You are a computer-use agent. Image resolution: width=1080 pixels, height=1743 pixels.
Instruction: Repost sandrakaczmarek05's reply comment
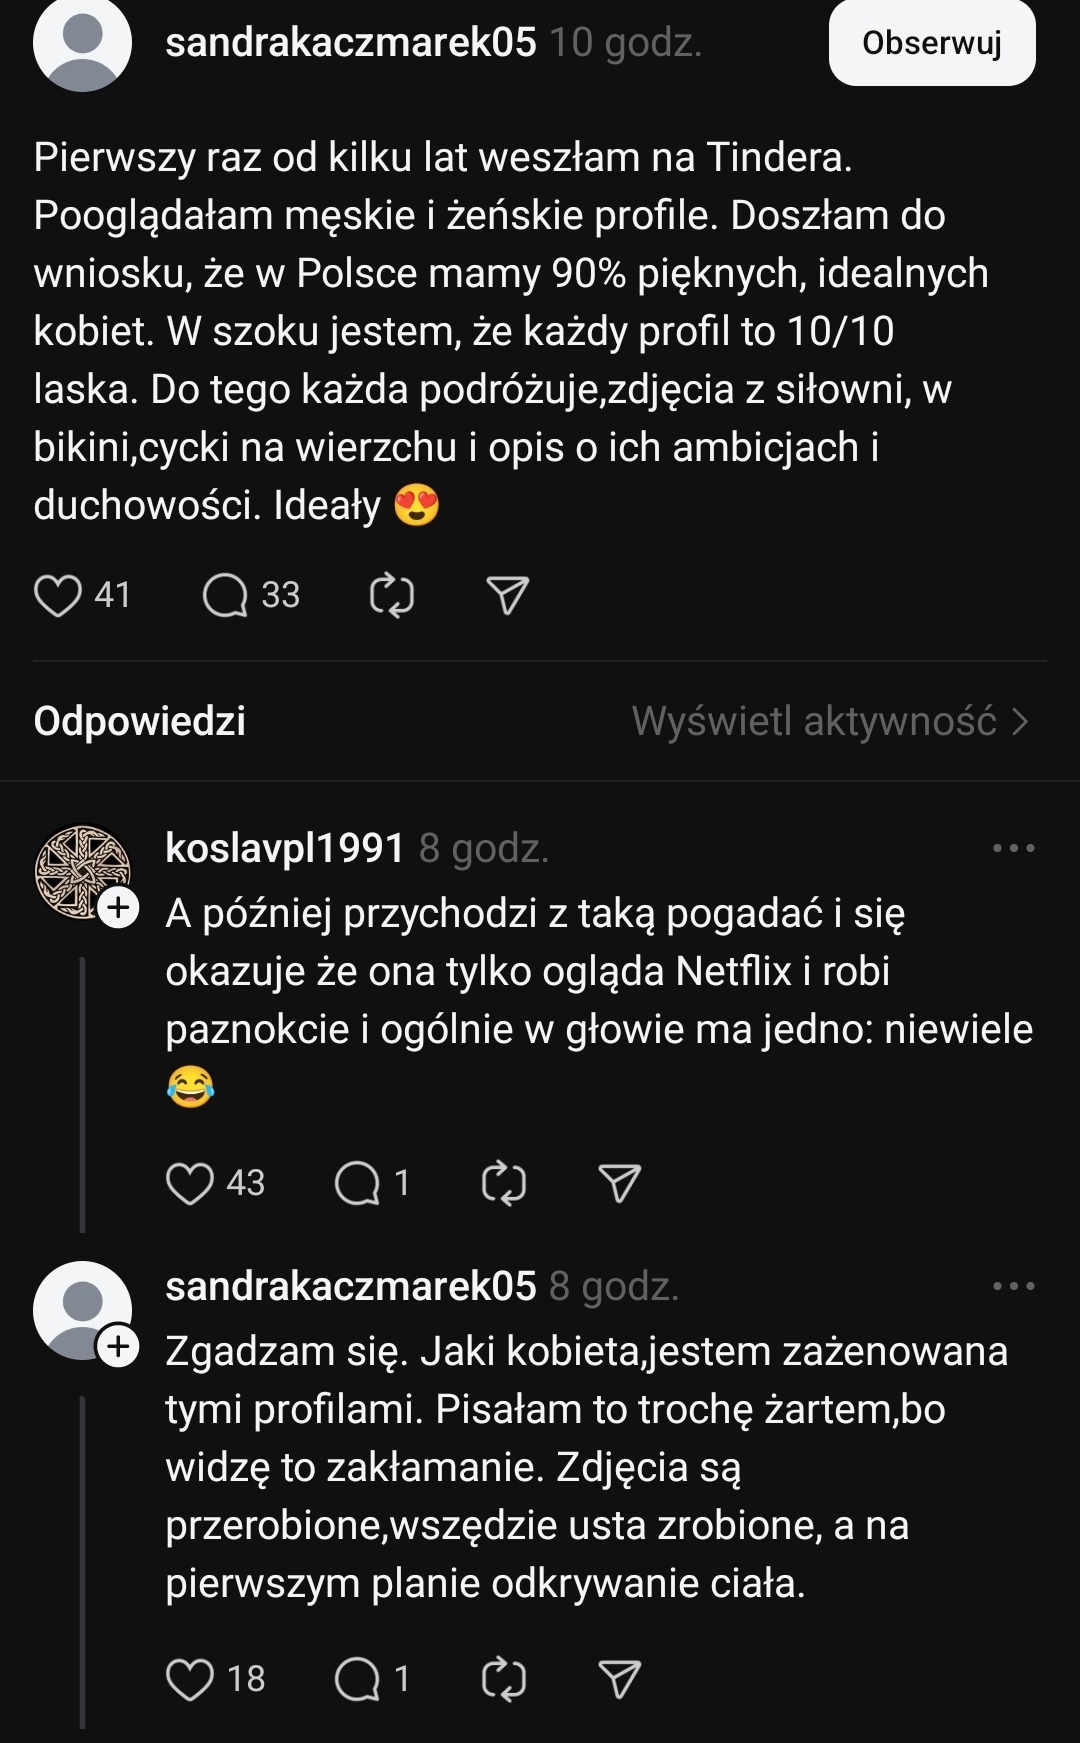tap(504, 1679)
